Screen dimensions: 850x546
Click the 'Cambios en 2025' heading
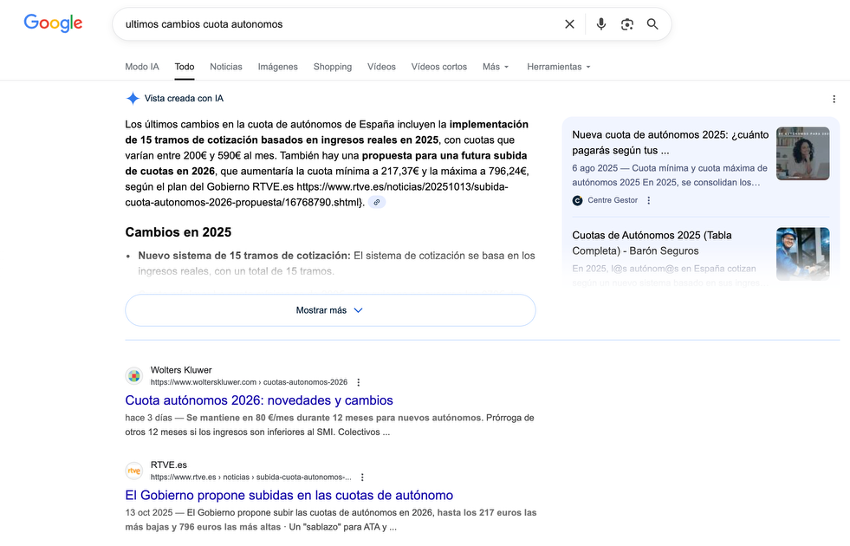pyautogui.click(x=178, y=232)
